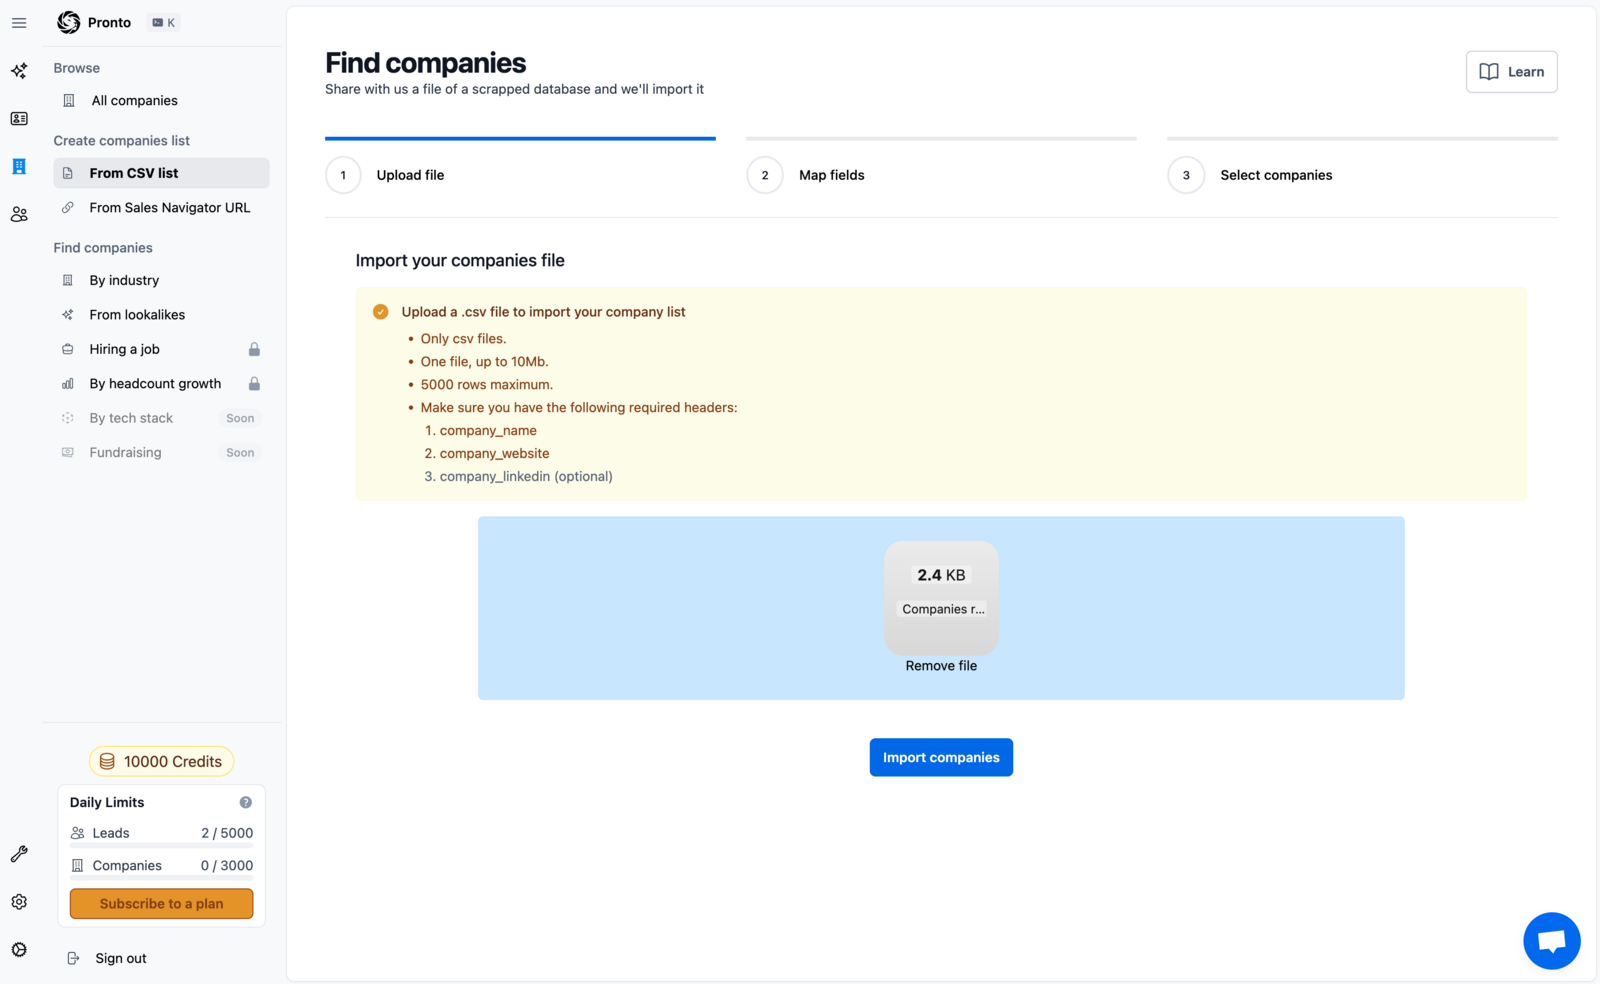The width and height of the screenshot is (1600, 984).
Task: Select From Sales Navigator URL
Action: pos(170,207)
